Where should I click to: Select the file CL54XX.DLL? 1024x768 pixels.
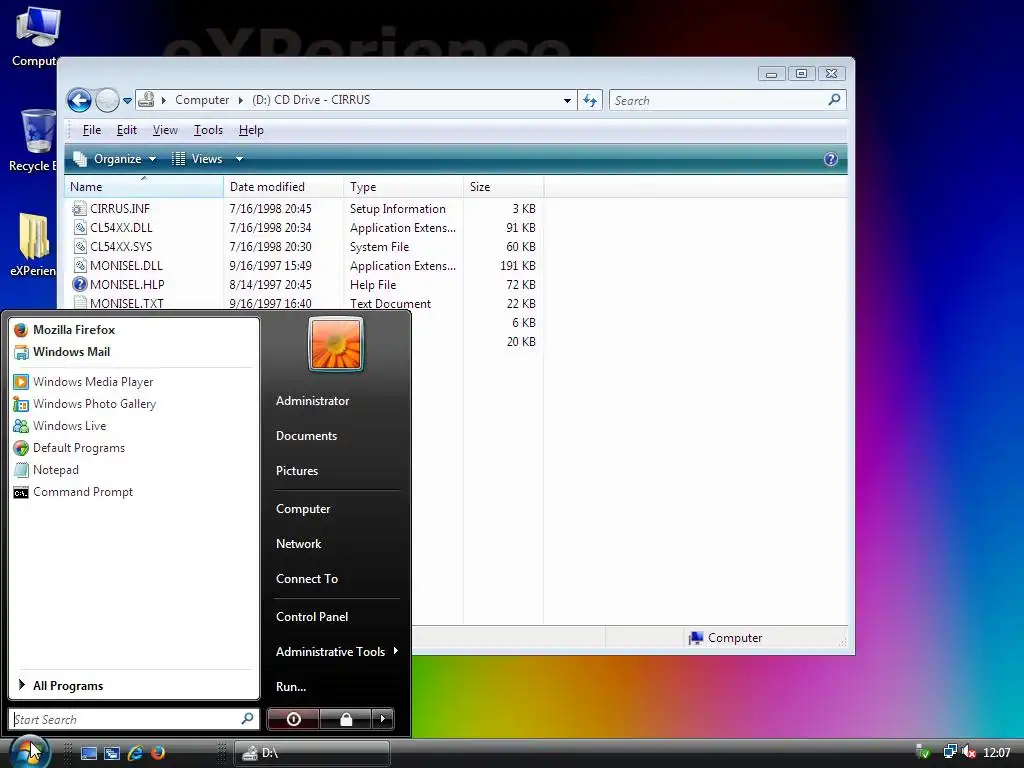pyautogui.click(x=121, y=228)
